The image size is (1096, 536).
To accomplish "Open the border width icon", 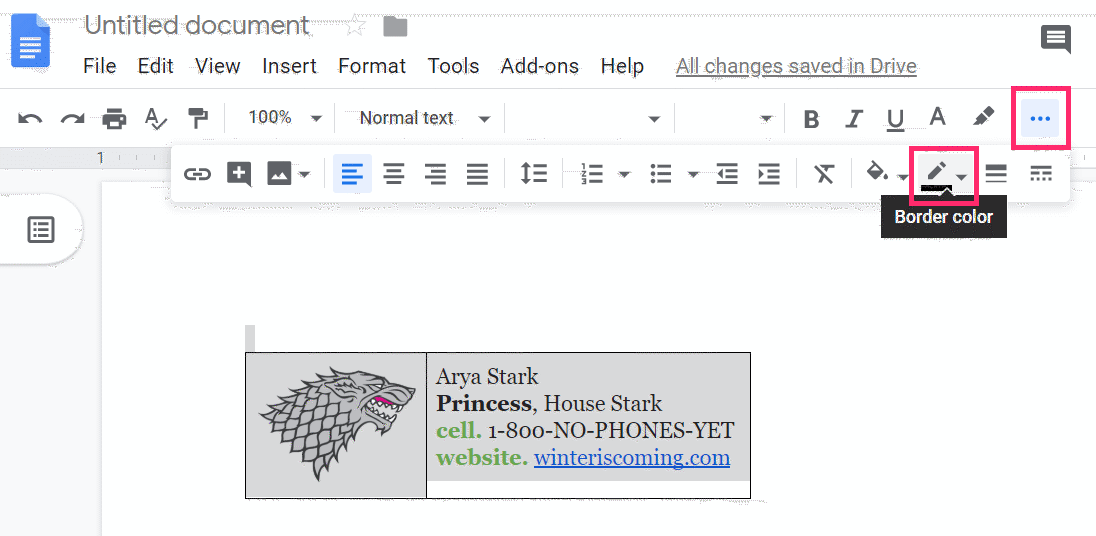I will coord(996,174).
